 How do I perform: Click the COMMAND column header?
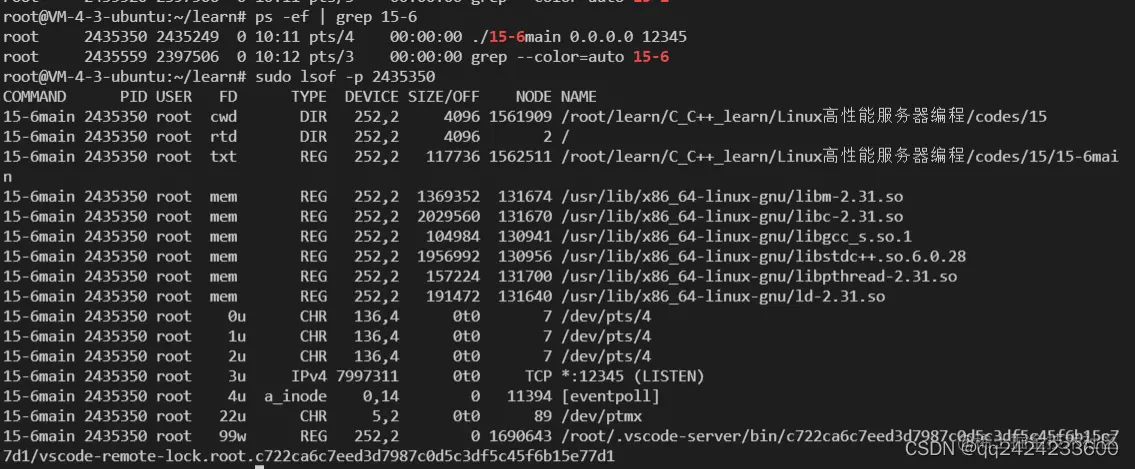click(x=35, y=97)
